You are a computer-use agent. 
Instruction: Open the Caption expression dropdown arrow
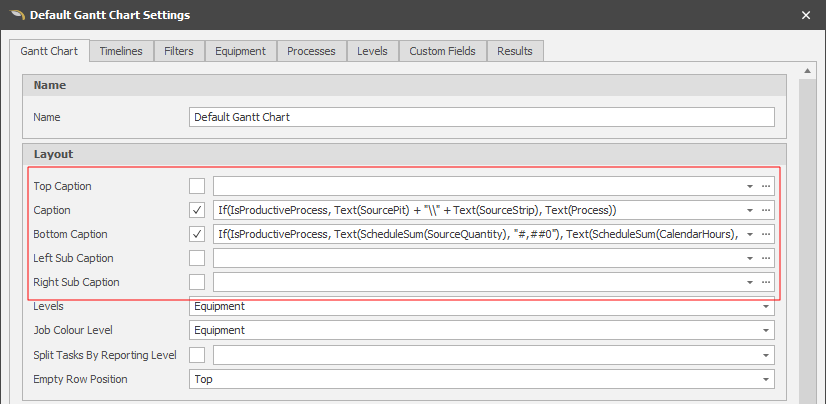(x=749, y=210)
